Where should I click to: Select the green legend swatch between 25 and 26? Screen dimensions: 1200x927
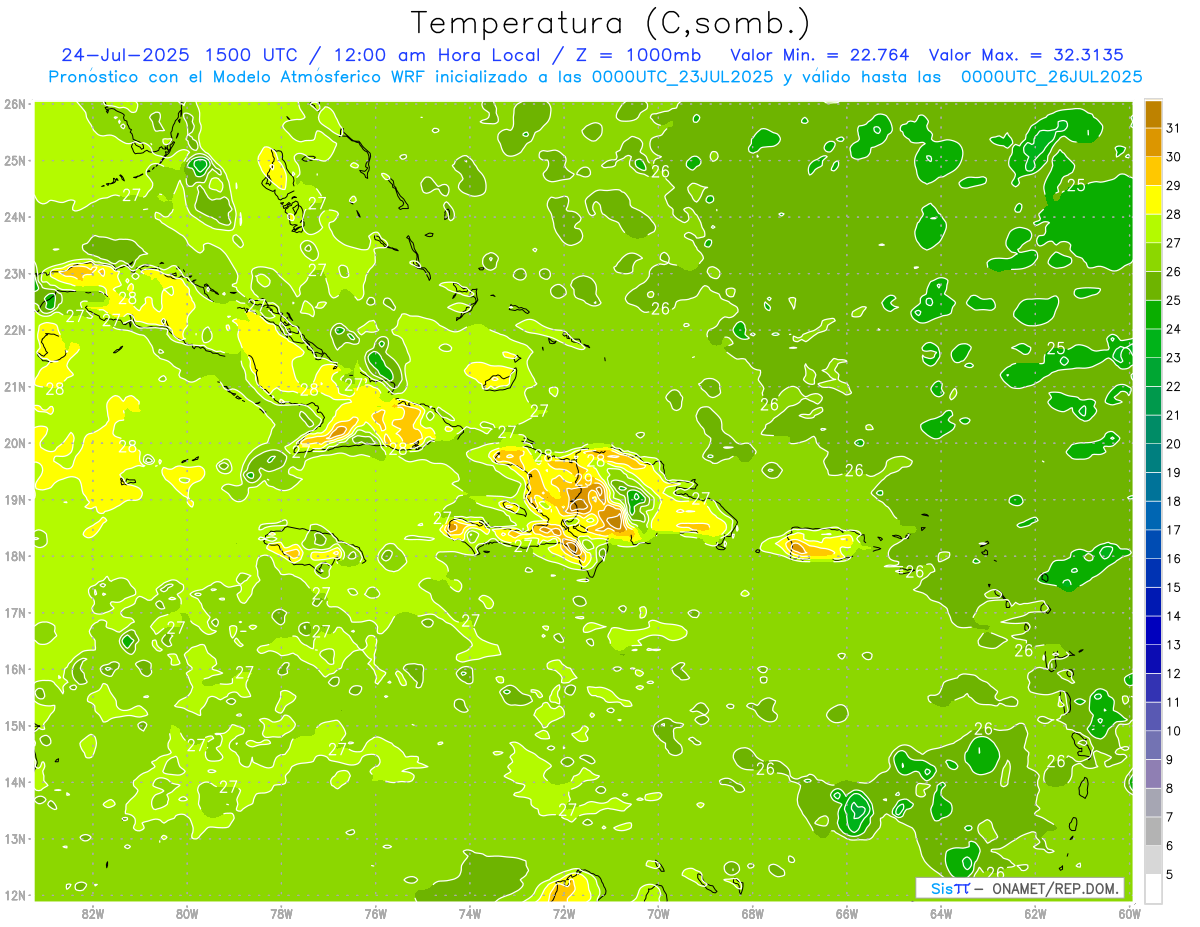1153,286
